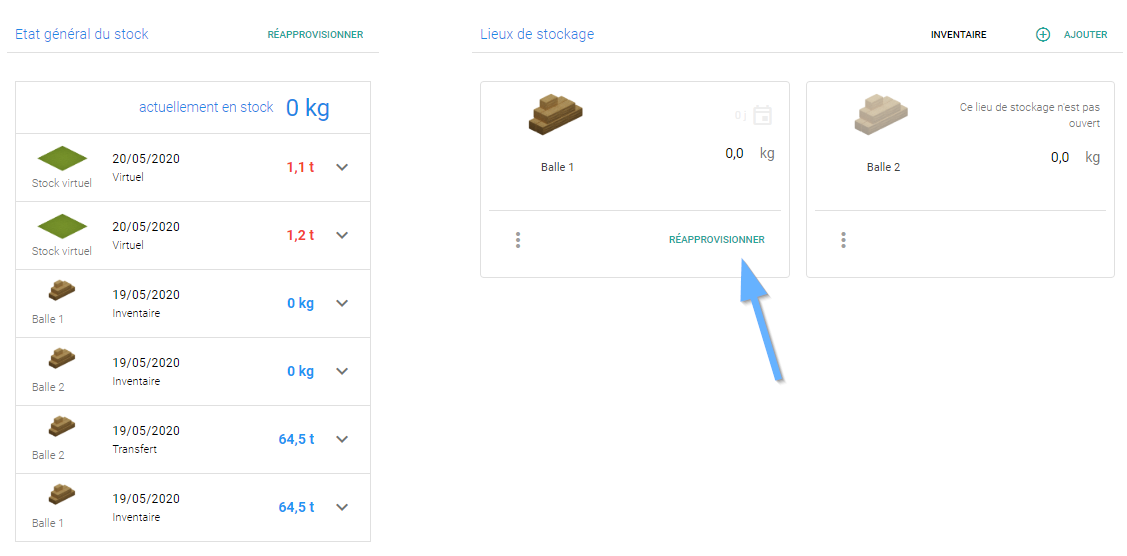Click the red 1,1 t value
Viewport: 1127px width, 556px height.
pyautogui.click(x=300, y=167)
